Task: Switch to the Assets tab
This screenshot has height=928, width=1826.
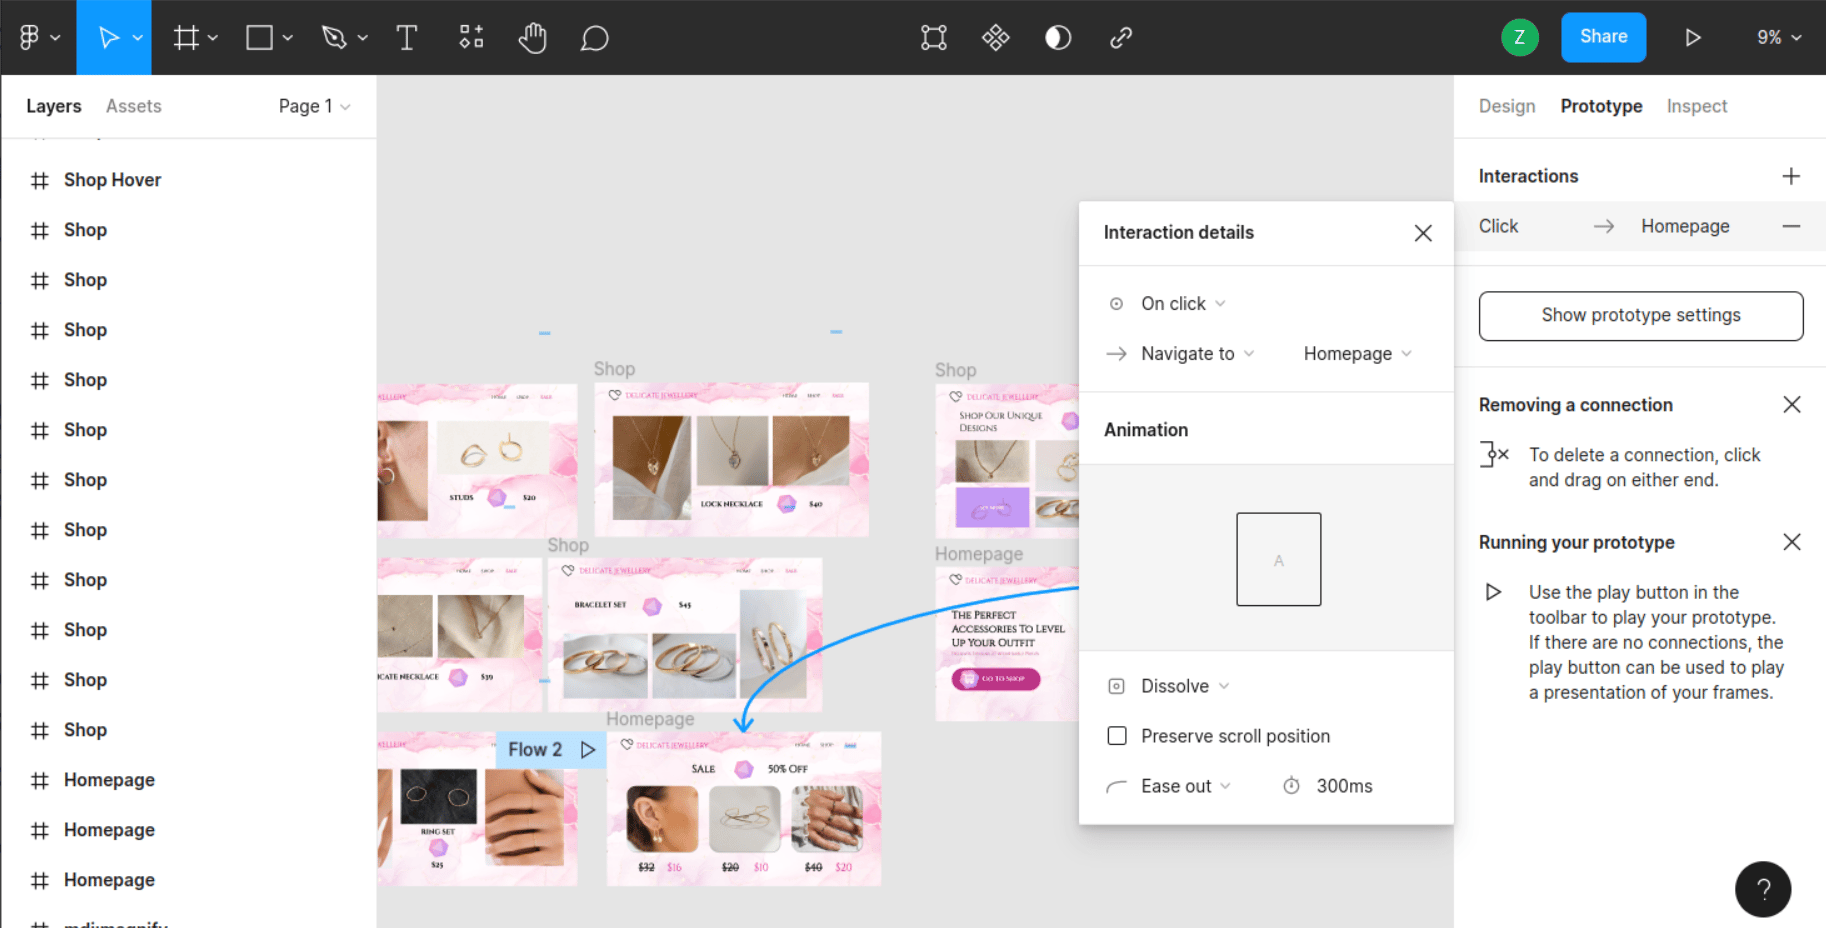Action: [133, 106]
